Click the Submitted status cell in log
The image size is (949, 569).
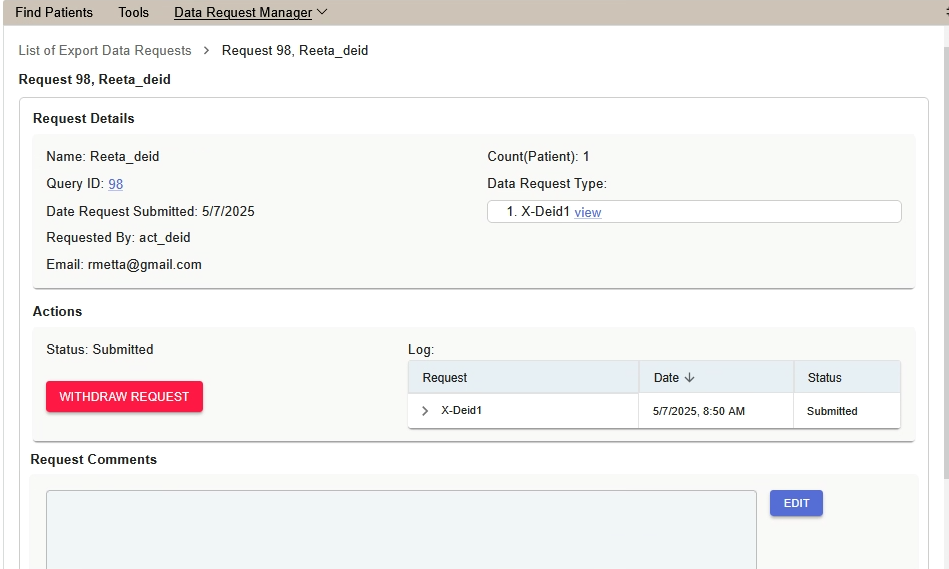point(832,411)
